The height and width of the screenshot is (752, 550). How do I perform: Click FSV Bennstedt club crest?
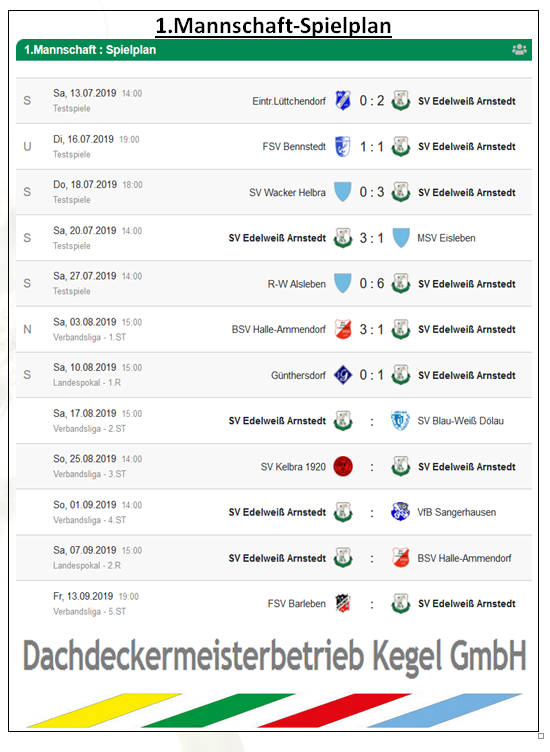342,146
